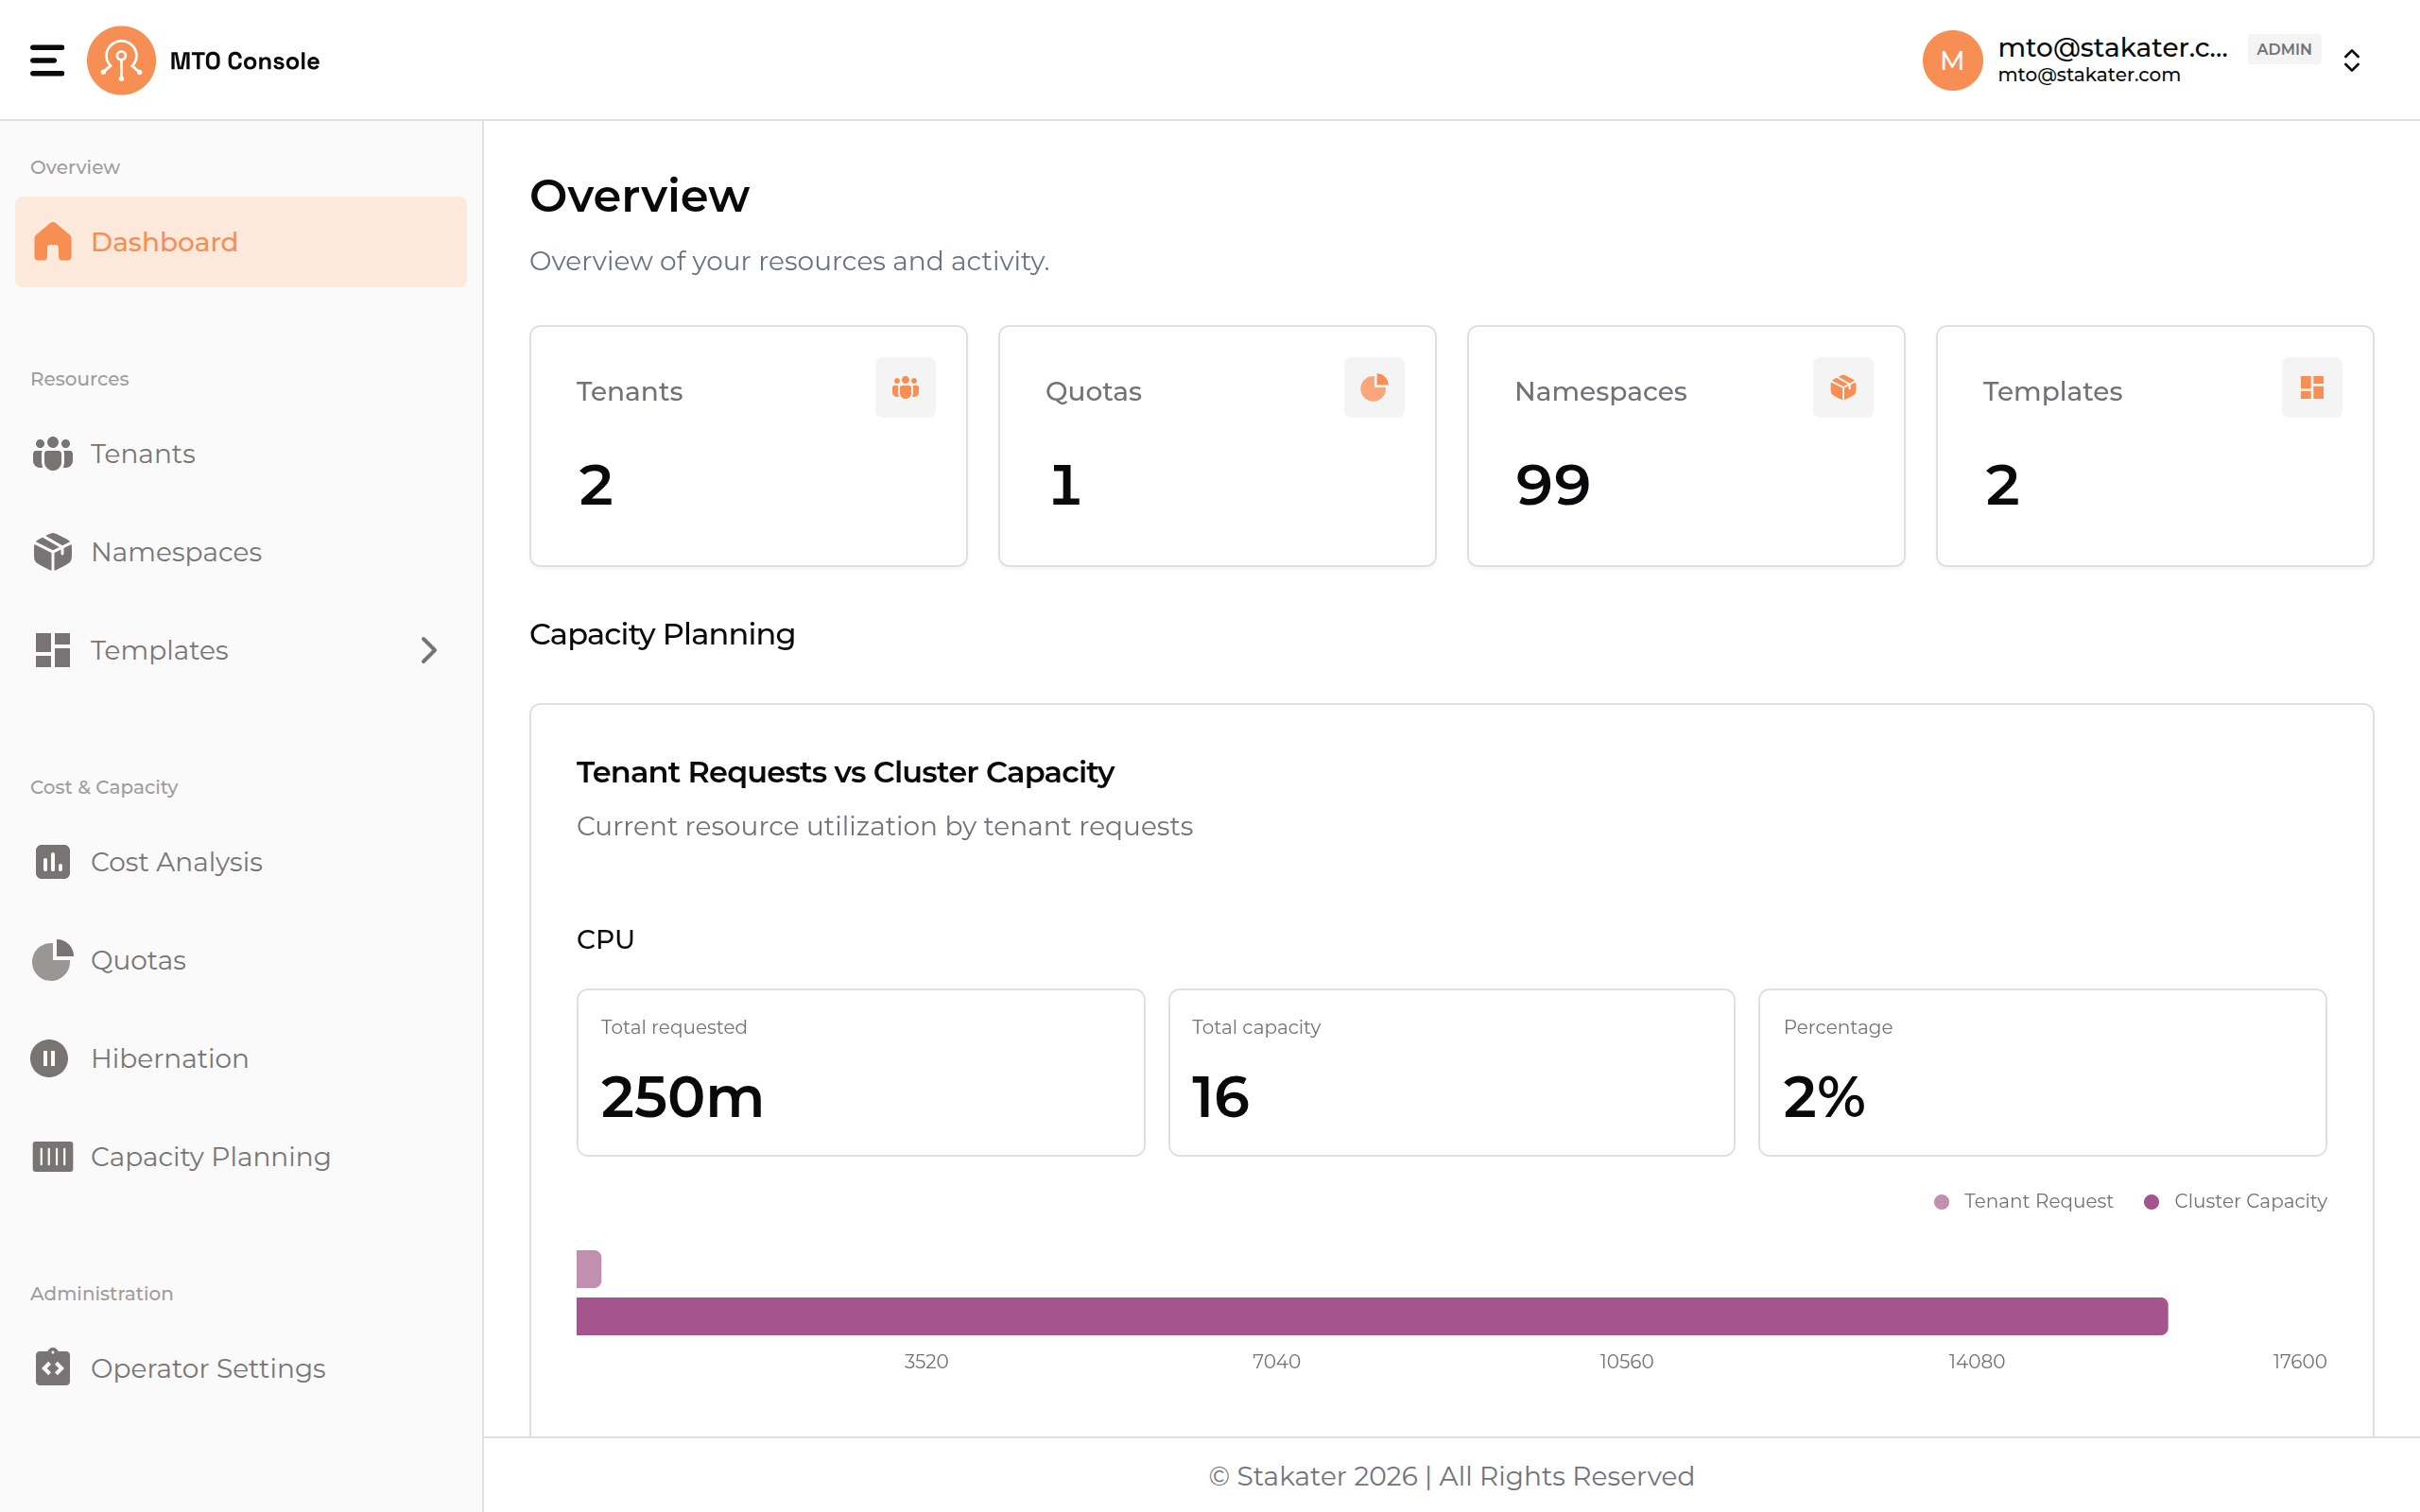Screen dimensions: 2420x1512
Task: Toggle the Cluster Capacity legend item
Action: pos(2235,1201)
